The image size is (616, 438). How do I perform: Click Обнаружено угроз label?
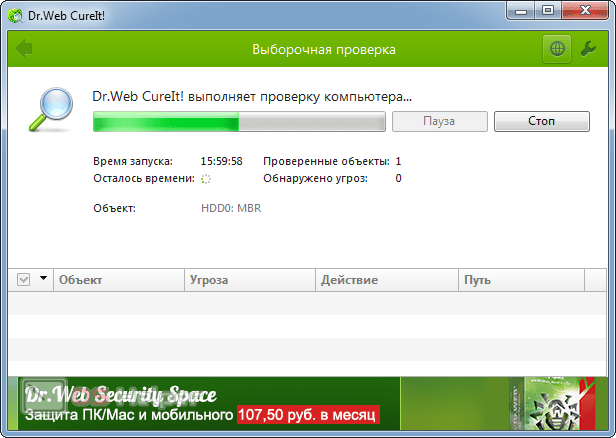315,179
